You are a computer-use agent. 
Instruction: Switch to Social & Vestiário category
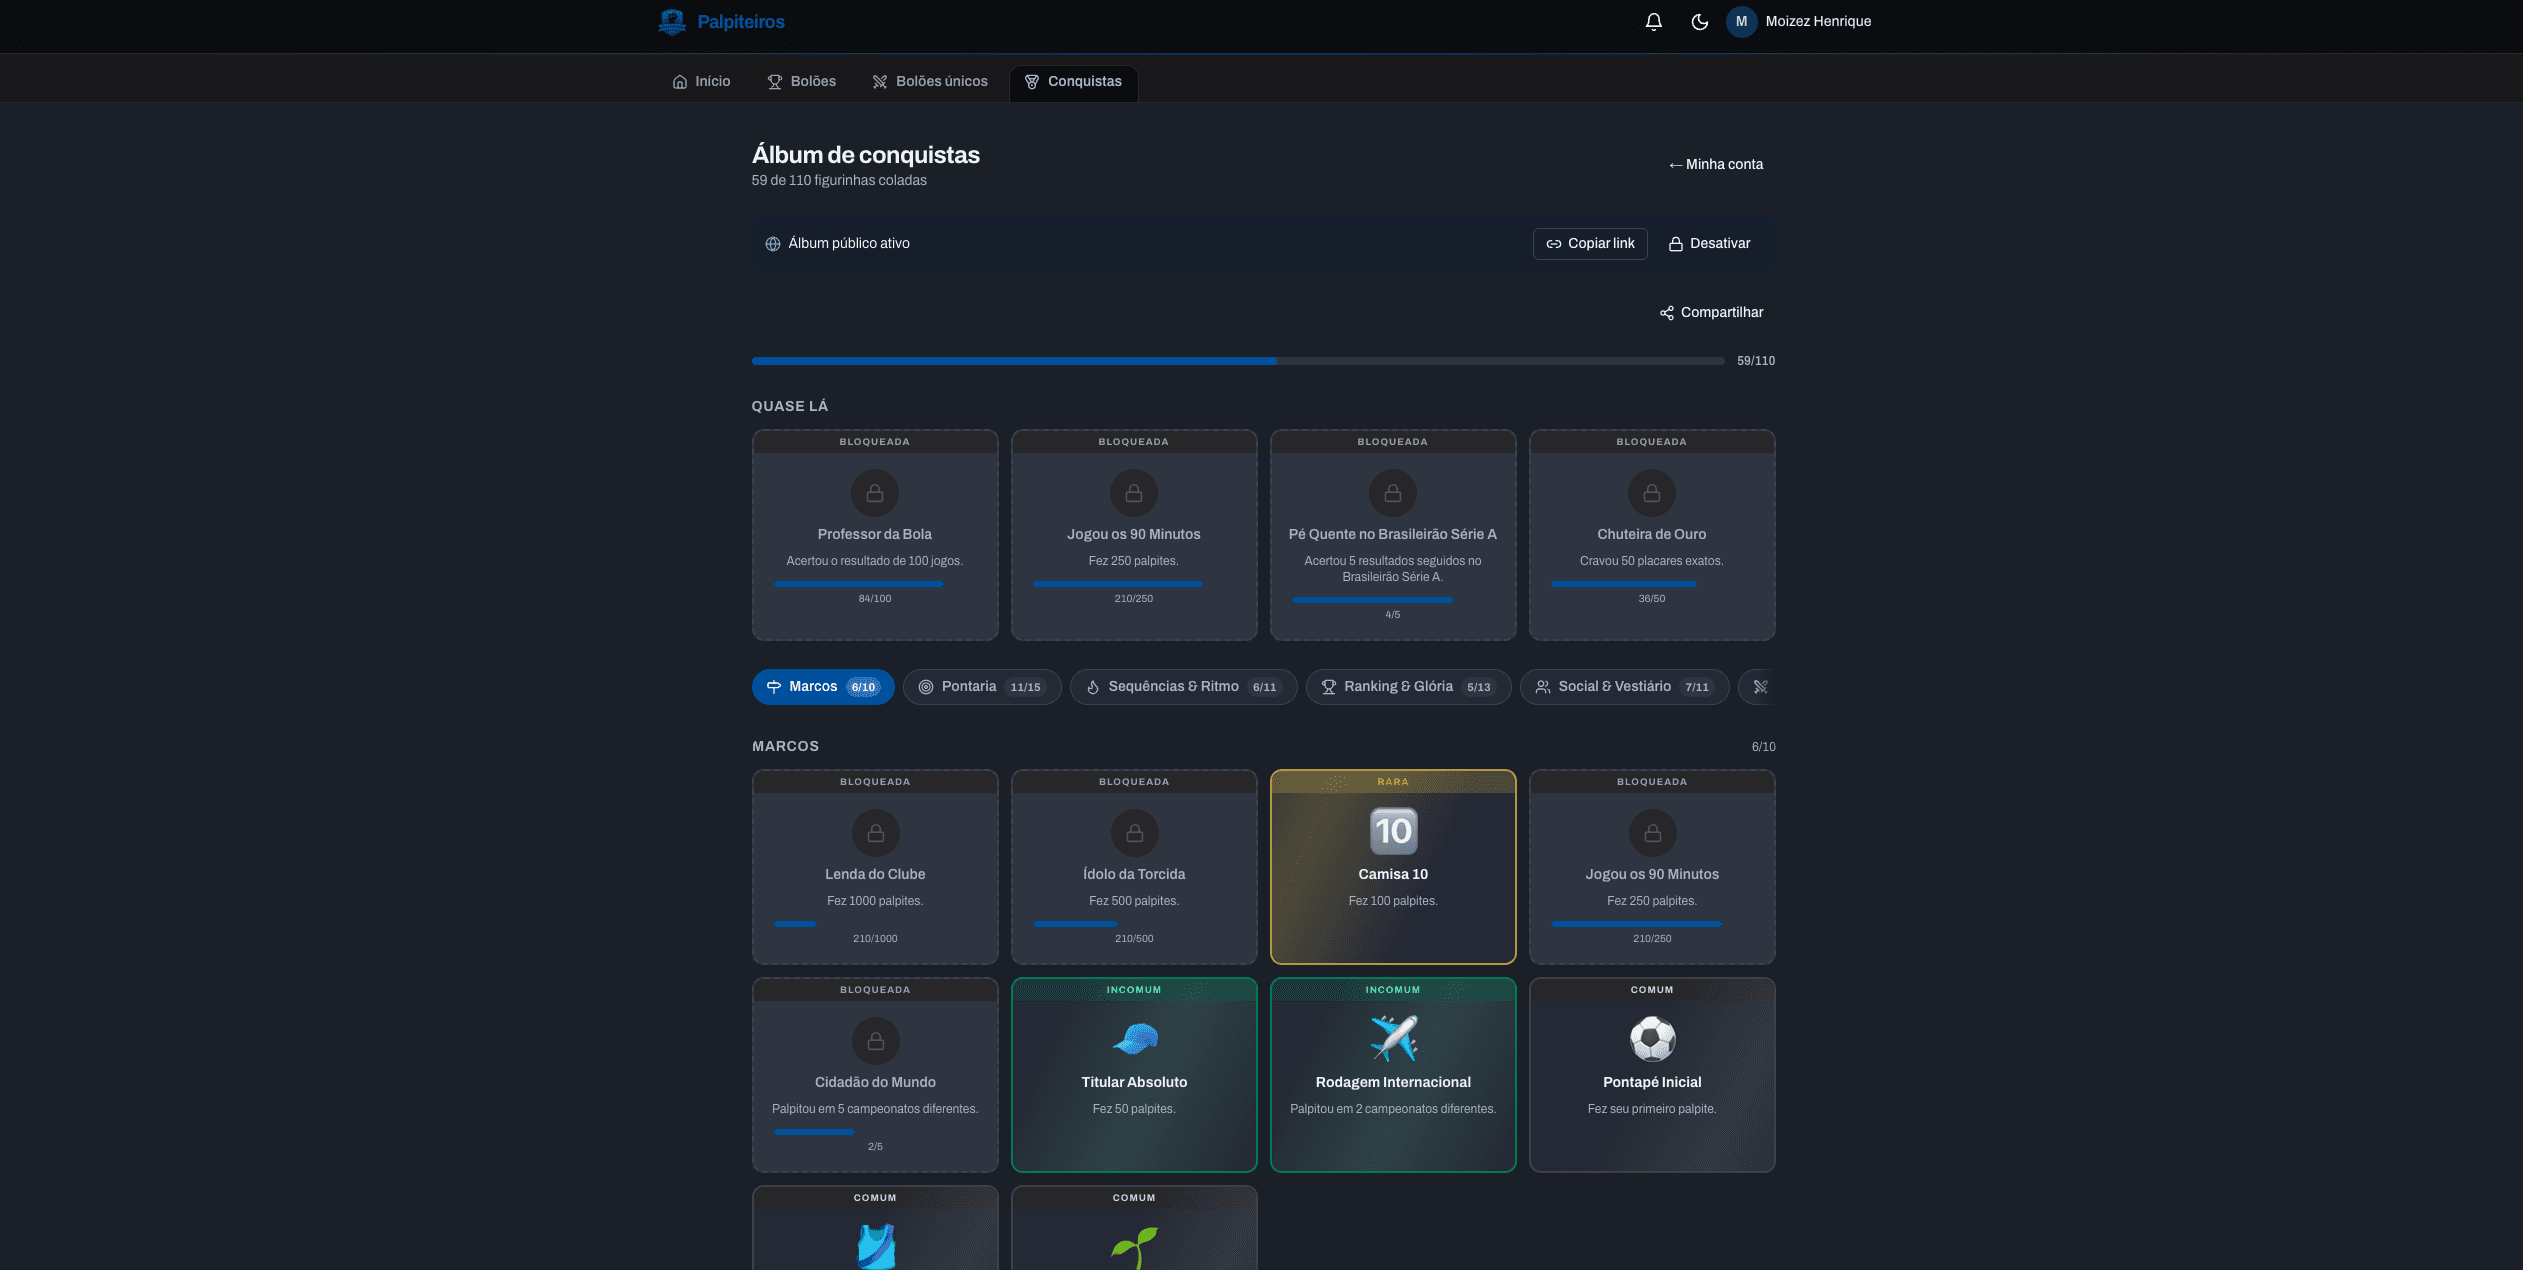click(x=1625, y=687)
